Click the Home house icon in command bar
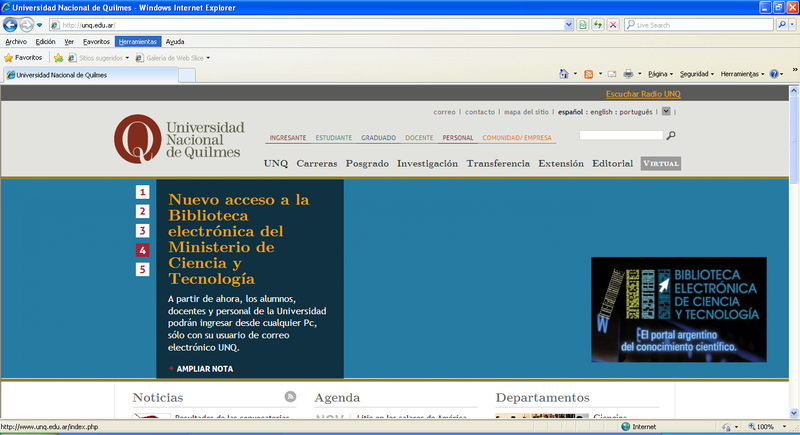The image size is (800, 435). coord(564,74)
